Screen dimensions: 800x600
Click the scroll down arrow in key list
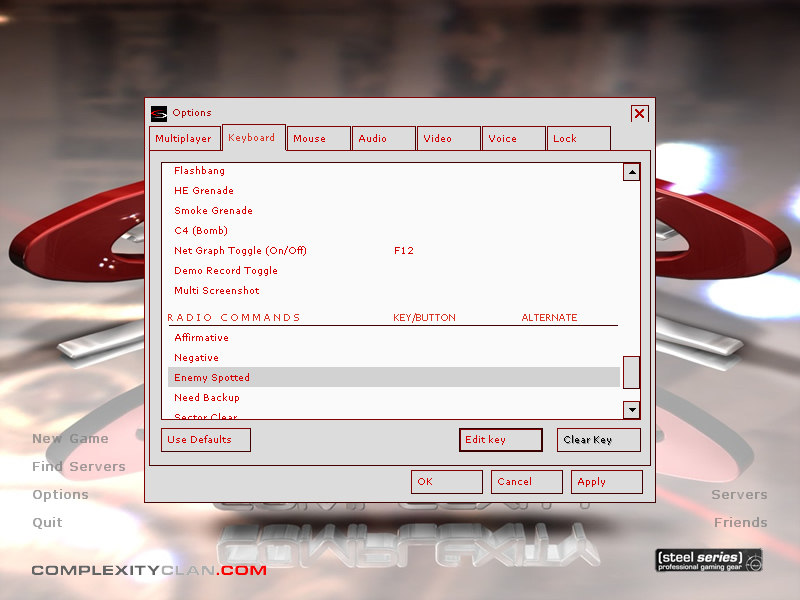point(631,409)
